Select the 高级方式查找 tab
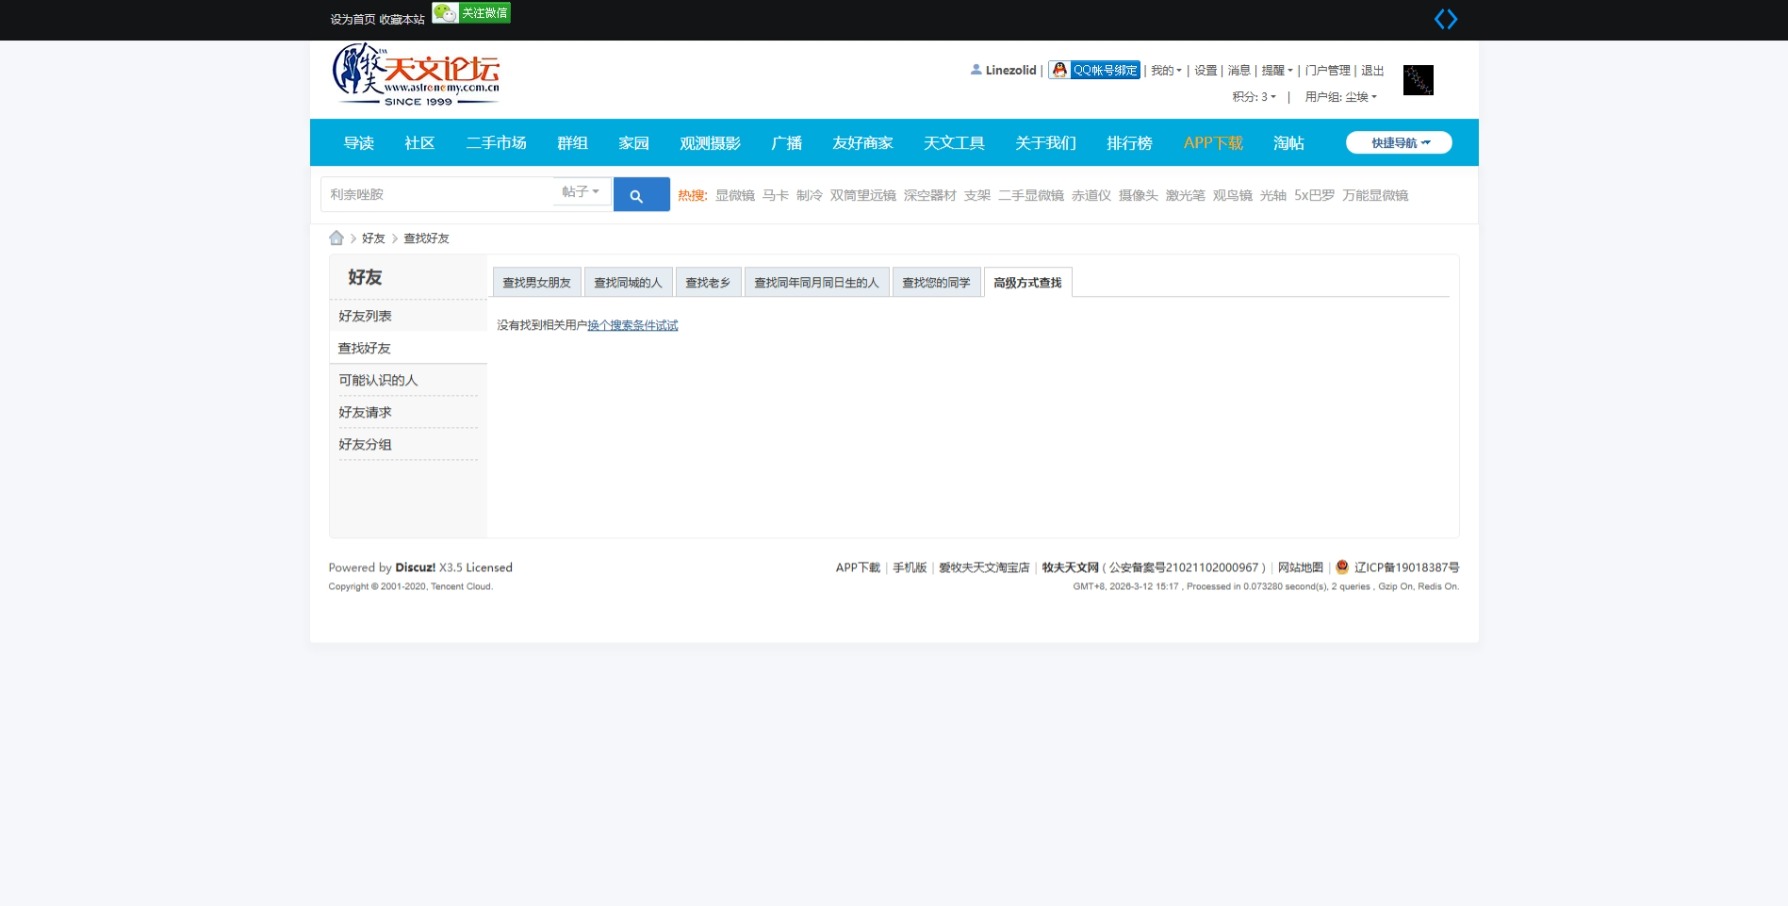This screenshot has width=1788, height=906. [1027, 281]
